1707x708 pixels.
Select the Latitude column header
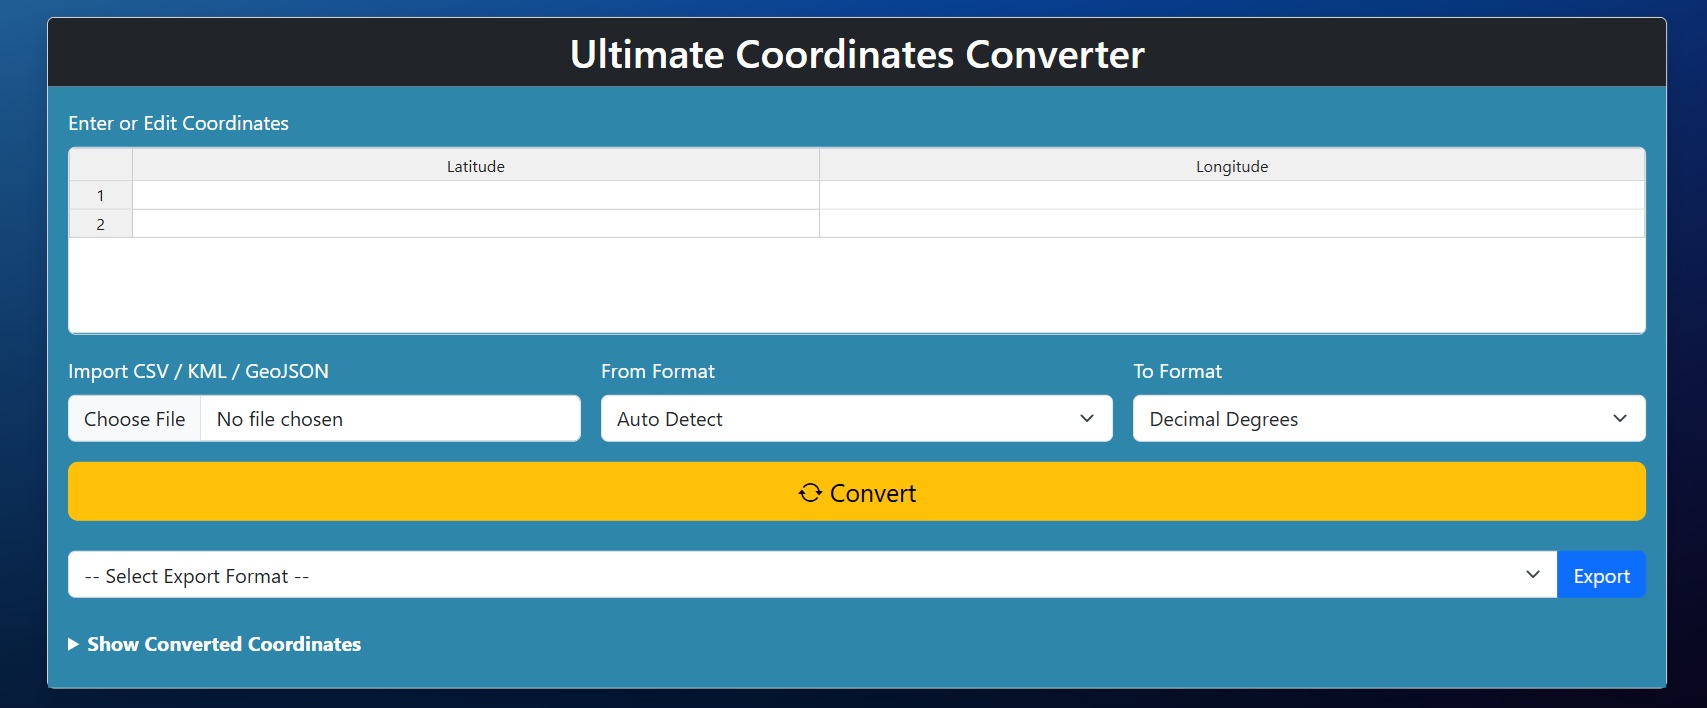(x=476, y=166)
